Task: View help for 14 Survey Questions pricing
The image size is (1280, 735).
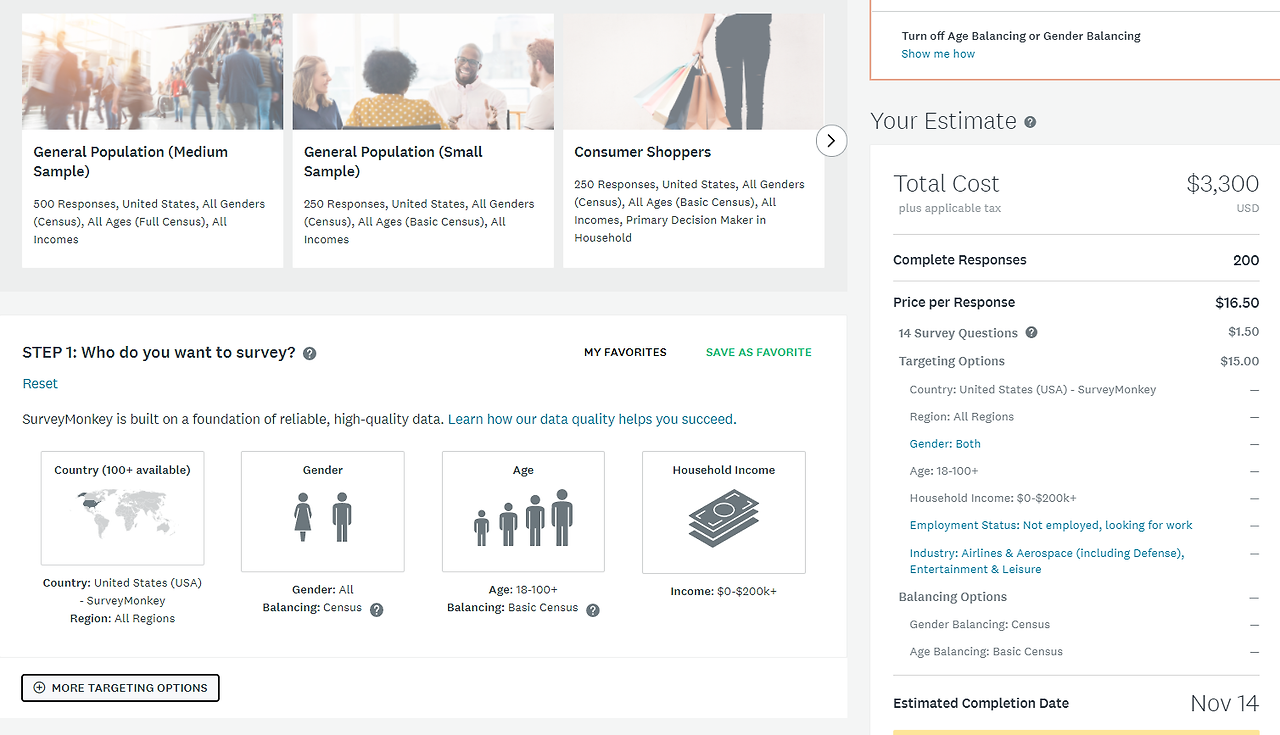Action: pos(1031,332)
